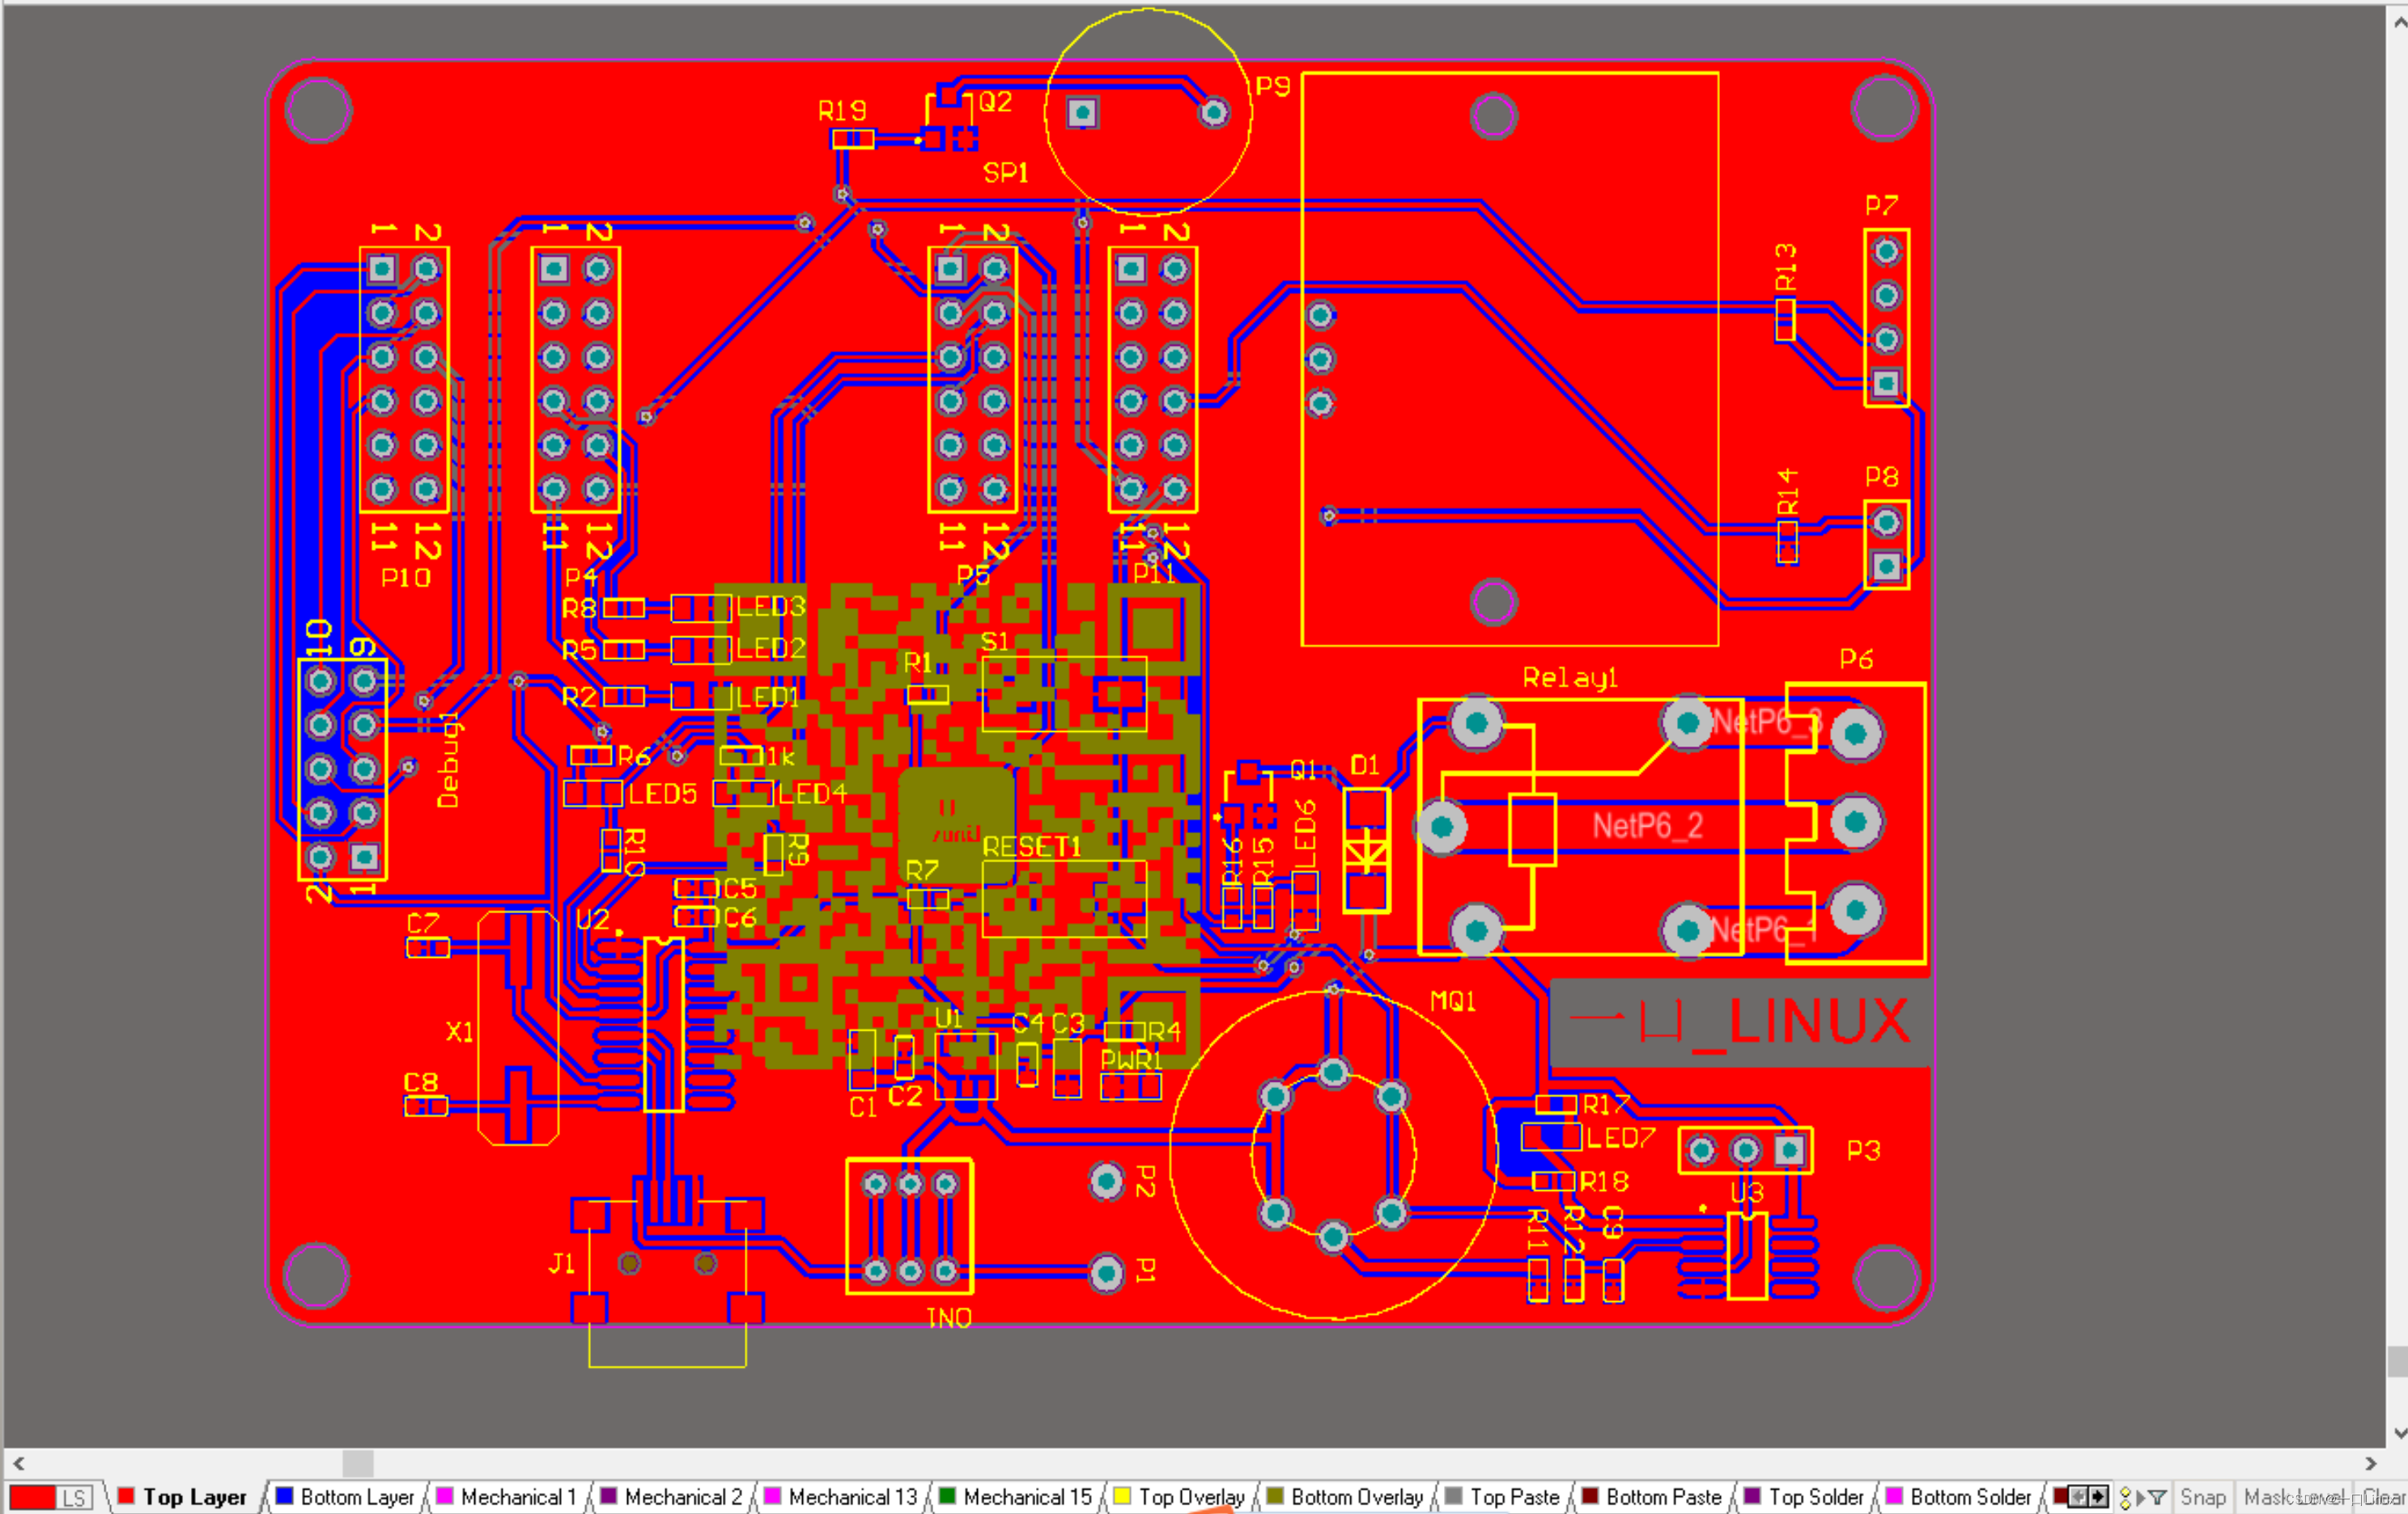2408x1514 pixels.
Task: Select the Q2 designator label
Action: pyautogui.click(x=995, y=101)
